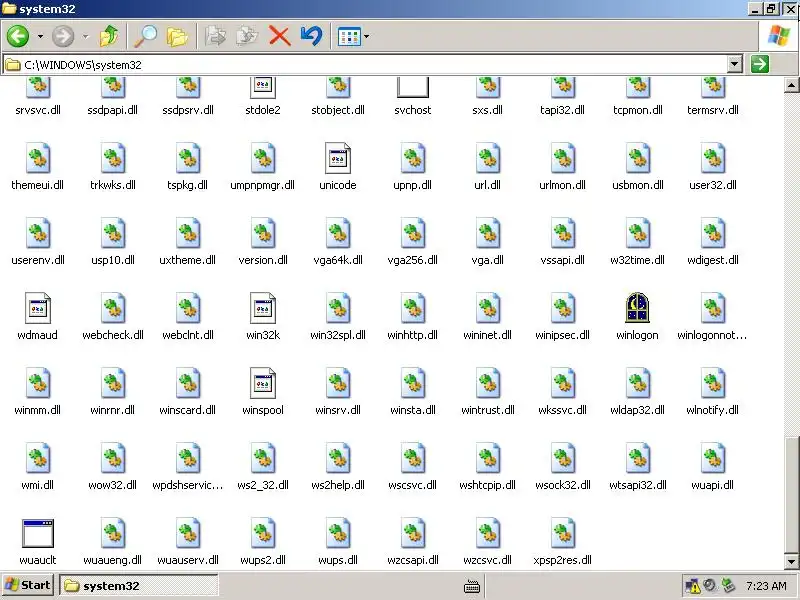Click the blue Undo arrow
This screenshot has width=800, height=600.
coord(311,36)
